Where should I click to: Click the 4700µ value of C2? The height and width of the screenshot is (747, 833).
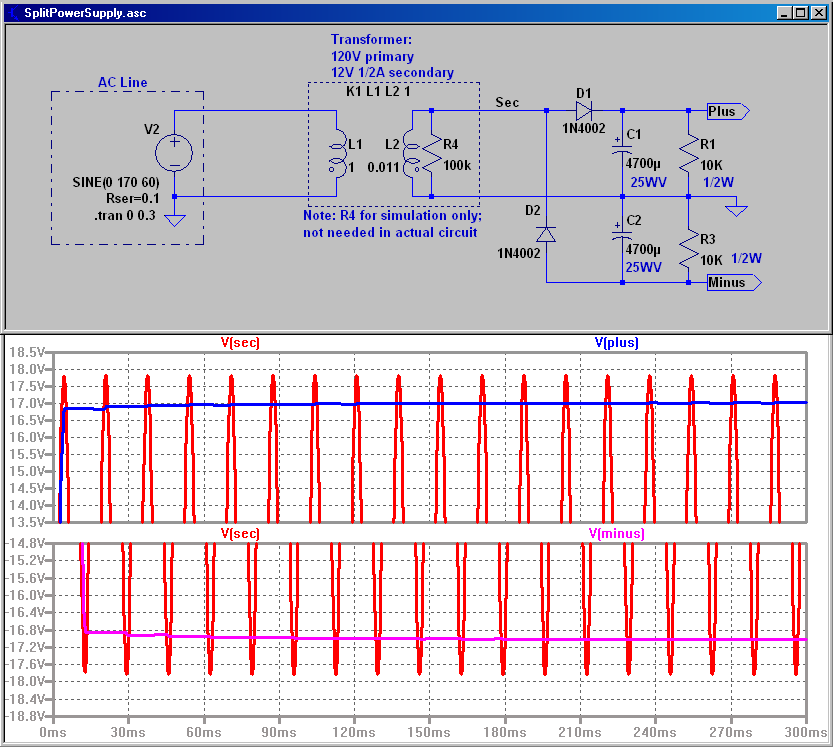click(643, 250)
